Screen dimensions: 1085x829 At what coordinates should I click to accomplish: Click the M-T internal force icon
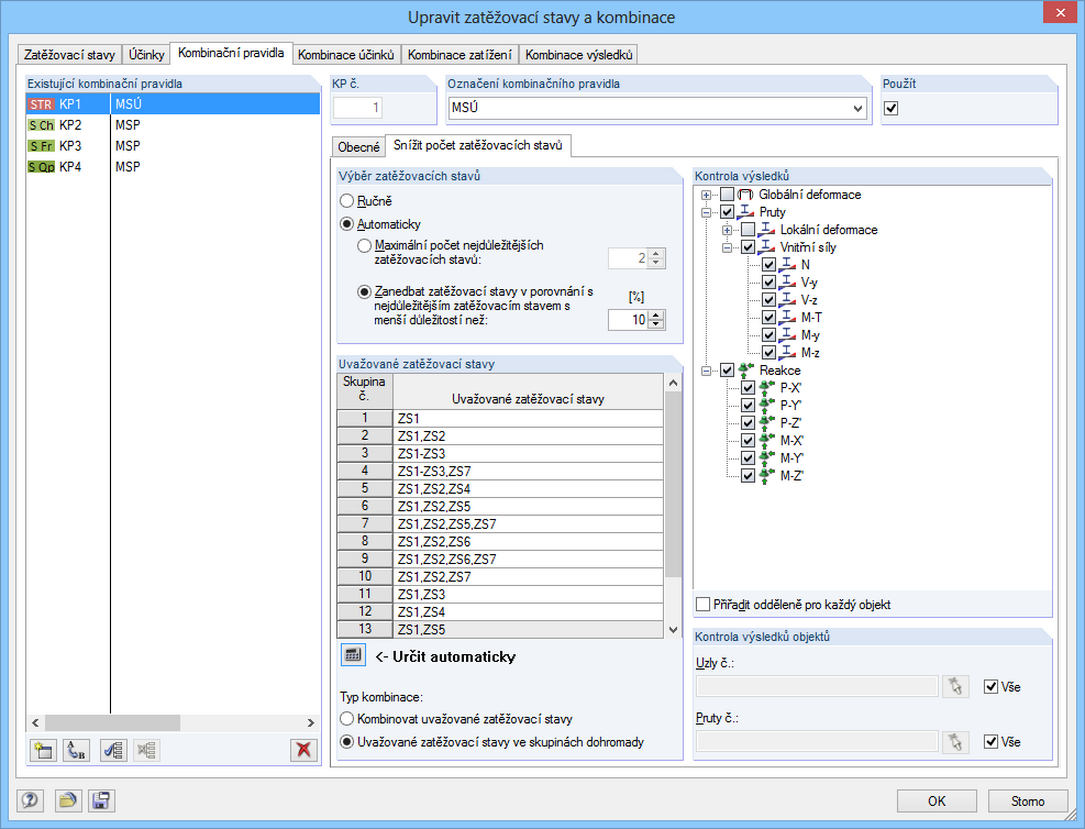(787, 317)
